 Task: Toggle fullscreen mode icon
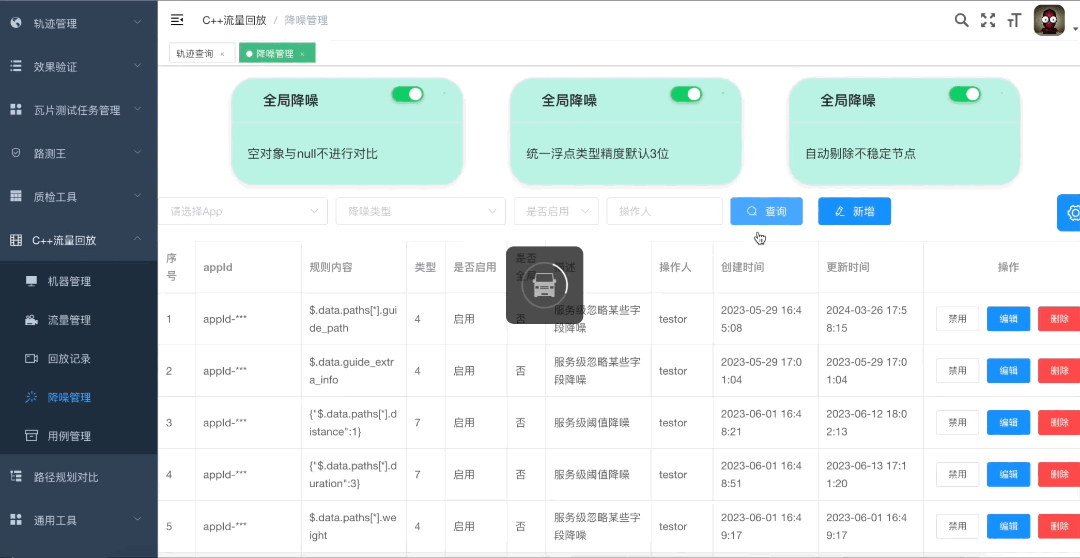pos(988,20)
